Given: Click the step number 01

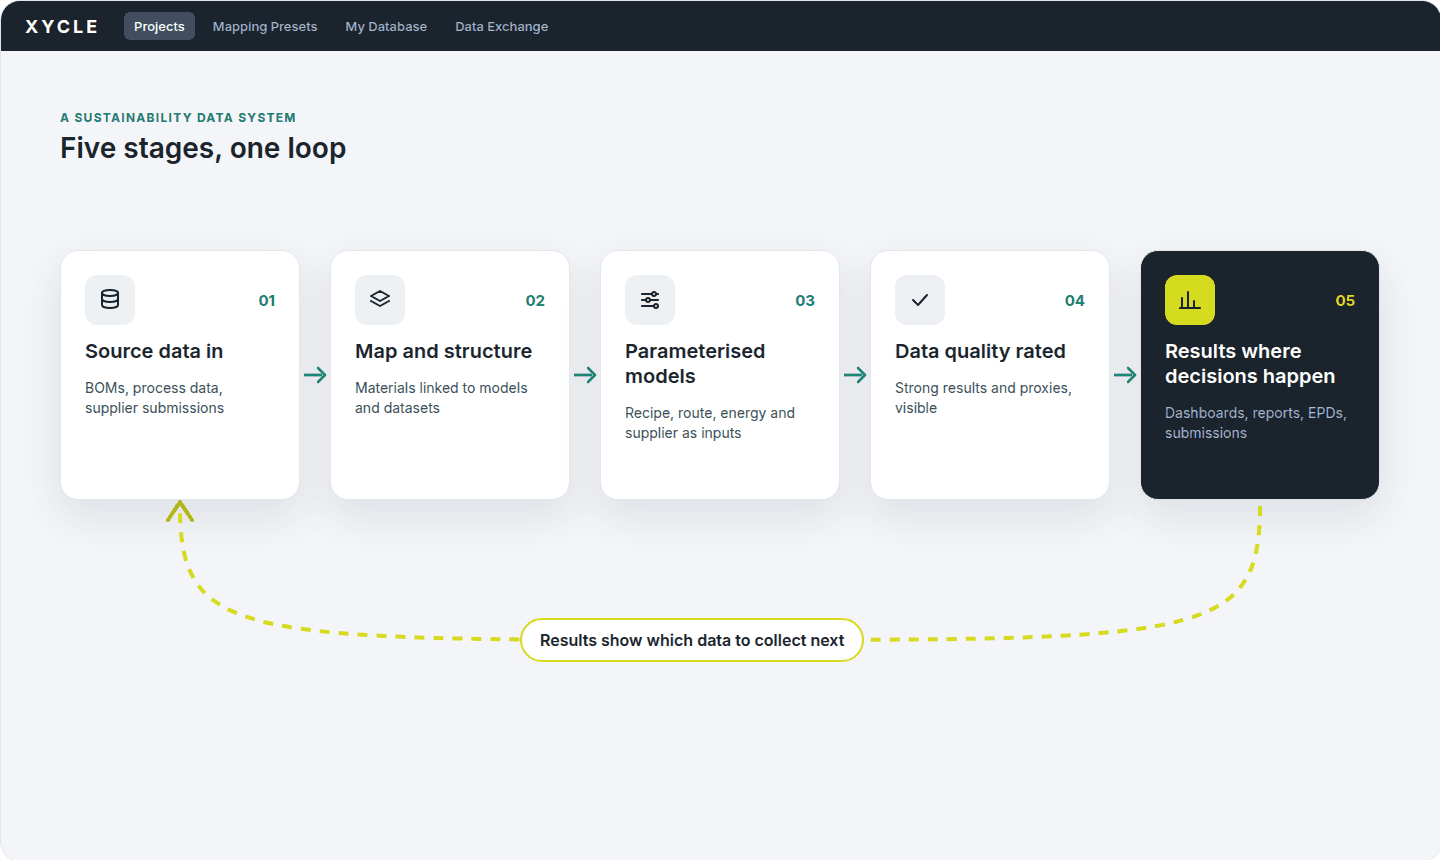Looking at the screenshot, I should pos(267,300).
